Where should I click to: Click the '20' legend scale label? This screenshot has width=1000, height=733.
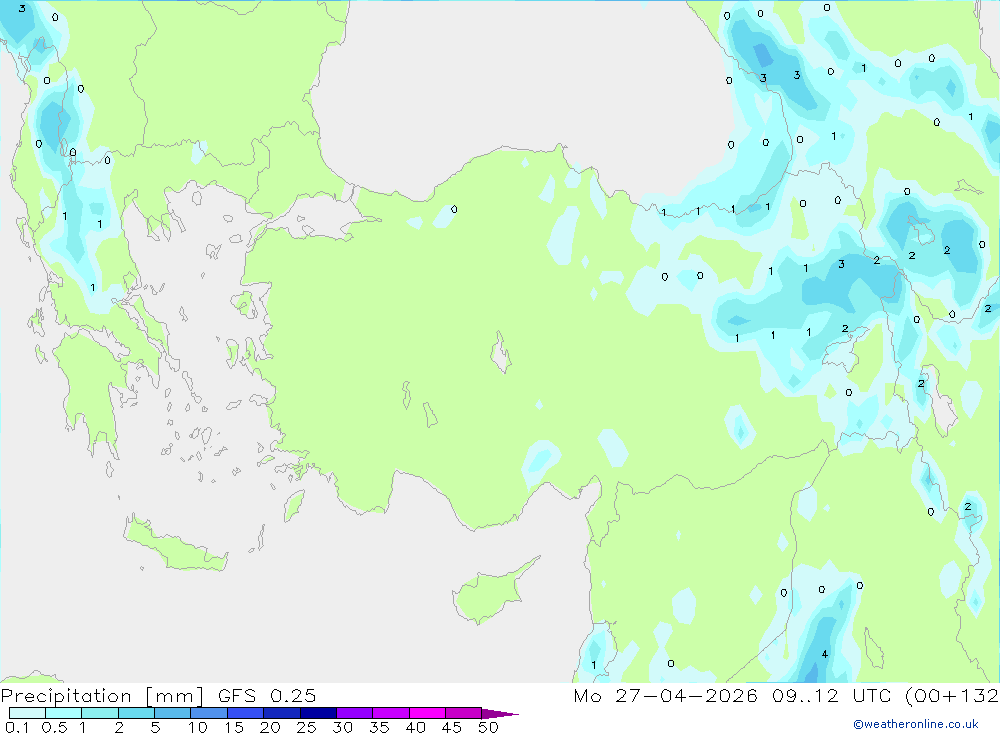click(x=270, y=727)
